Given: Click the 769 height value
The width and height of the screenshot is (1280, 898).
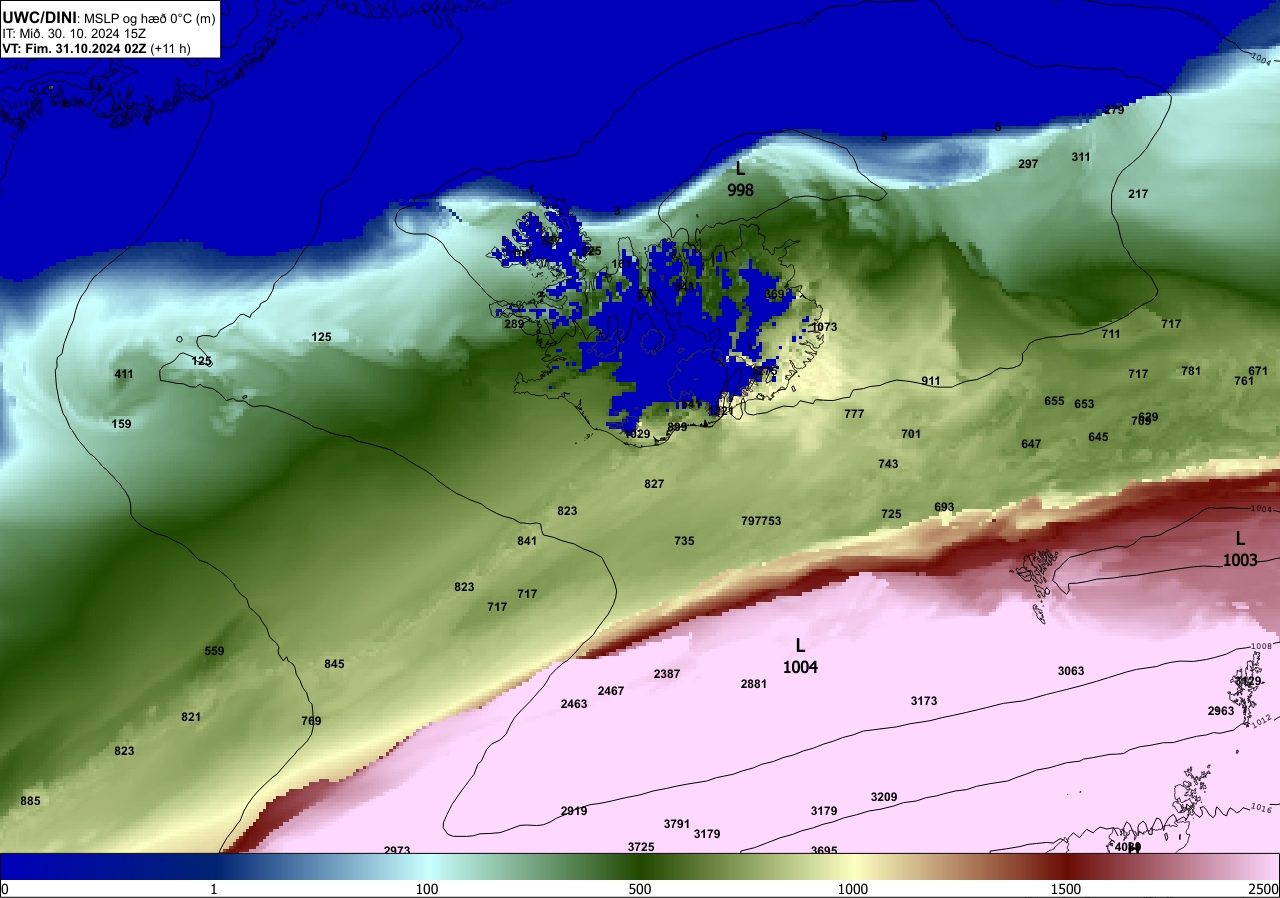Looking at the screenshot, I should click(311, 721).
